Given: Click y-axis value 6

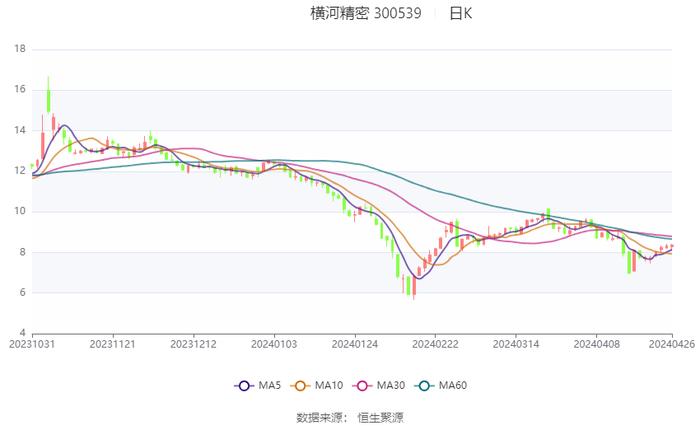Looking at the screenshot, I should (23, 293).
